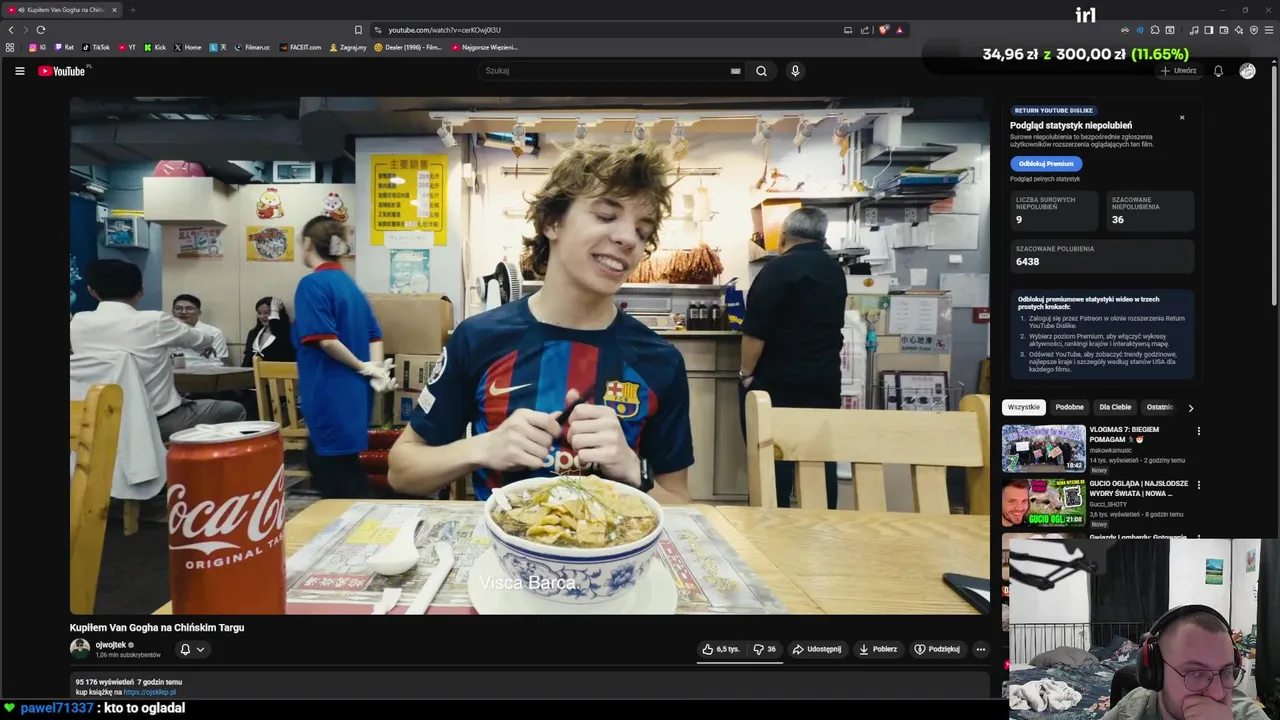This screenshot has height=720, width=1280.
Task: Like the video with 6,5 tys. thumbs up
Action: coord(721,649)
